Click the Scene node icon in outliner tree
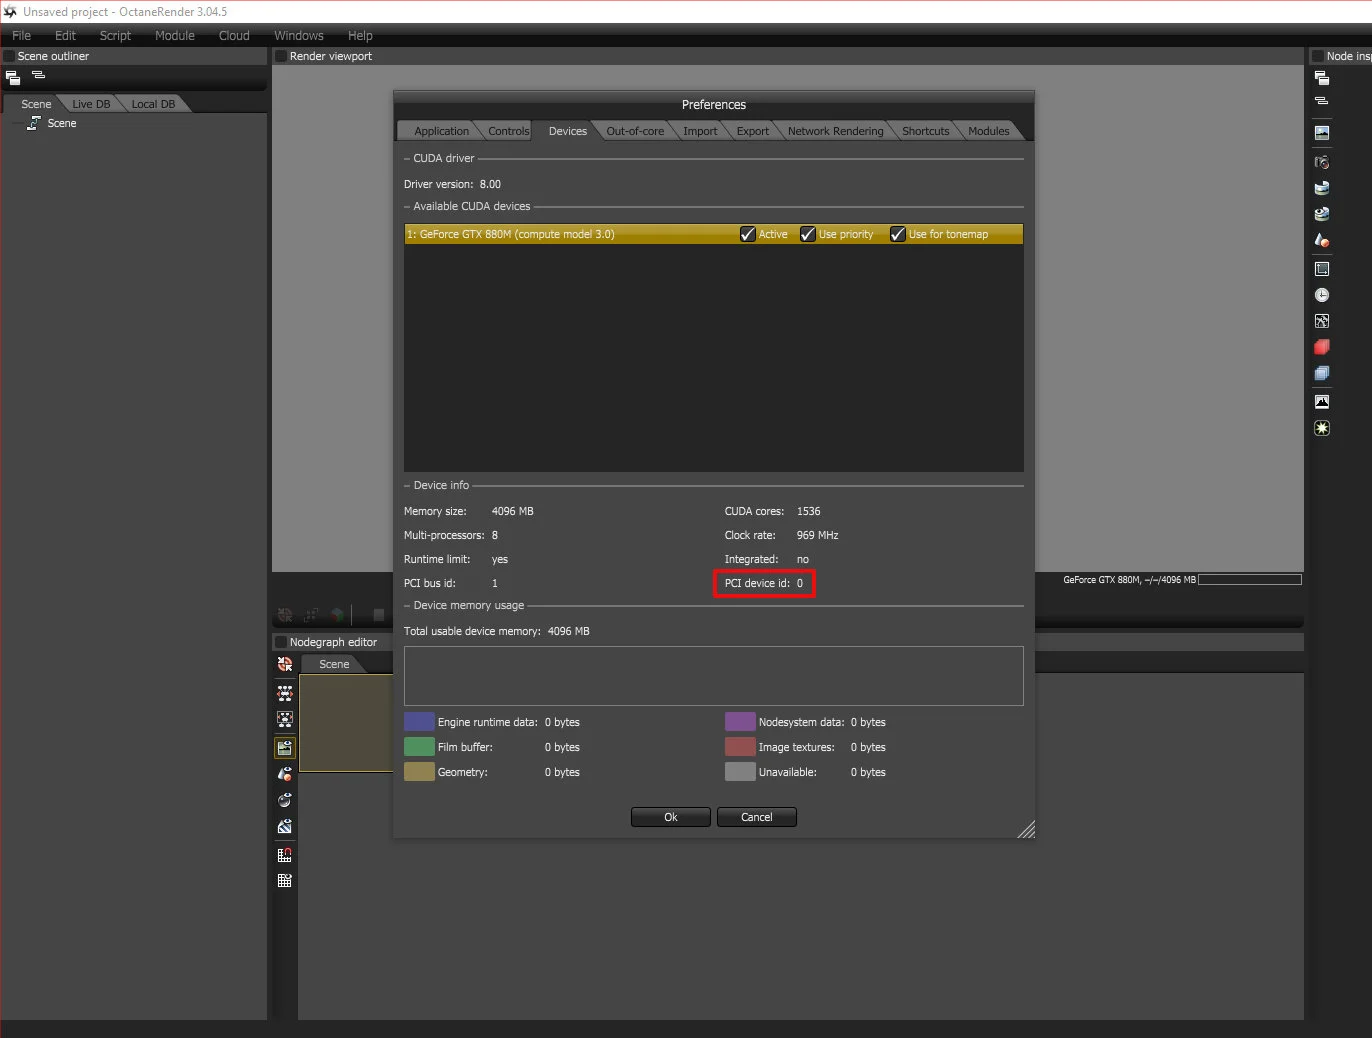The height and width of the screenshot is (1038, 1372). (x=34, y=123)
